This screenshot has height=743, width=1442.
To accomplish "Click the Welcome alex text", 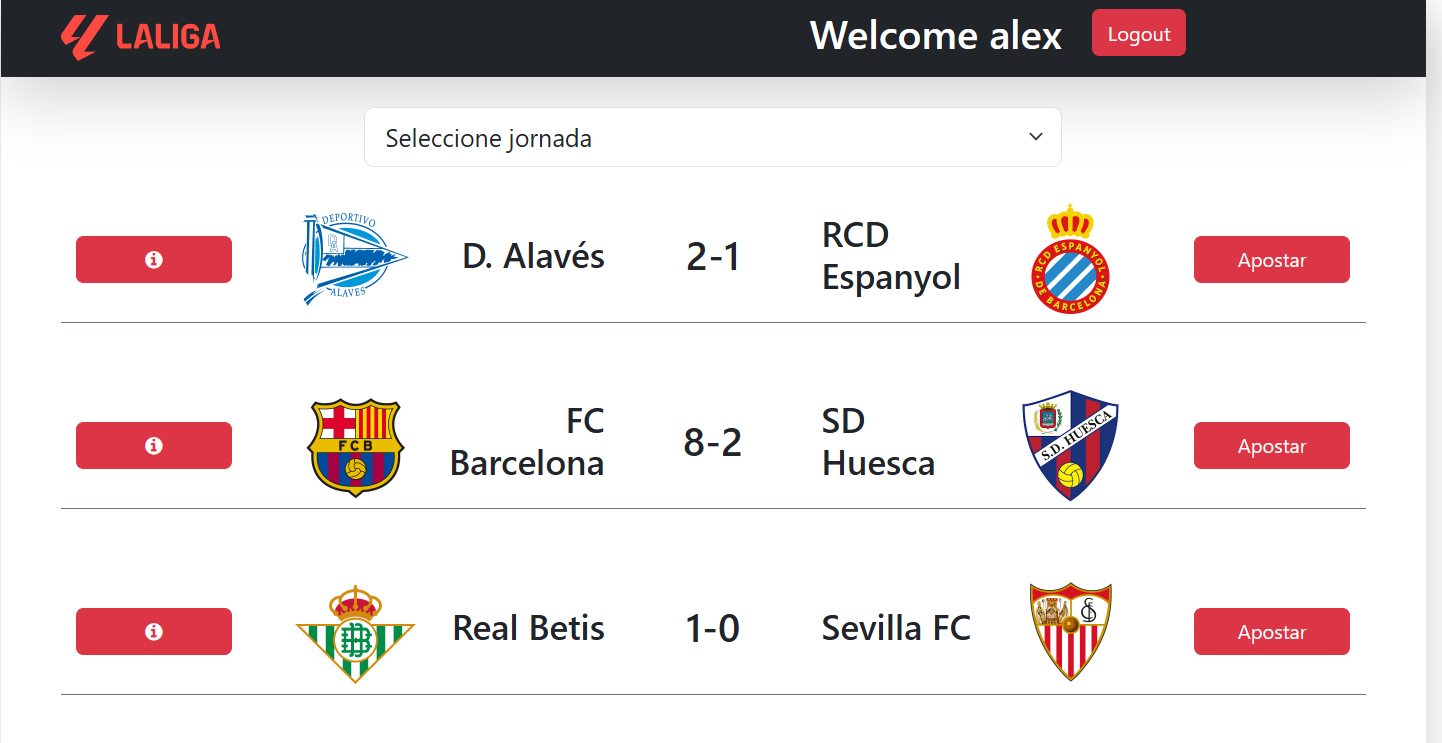I will pos(936,36).
